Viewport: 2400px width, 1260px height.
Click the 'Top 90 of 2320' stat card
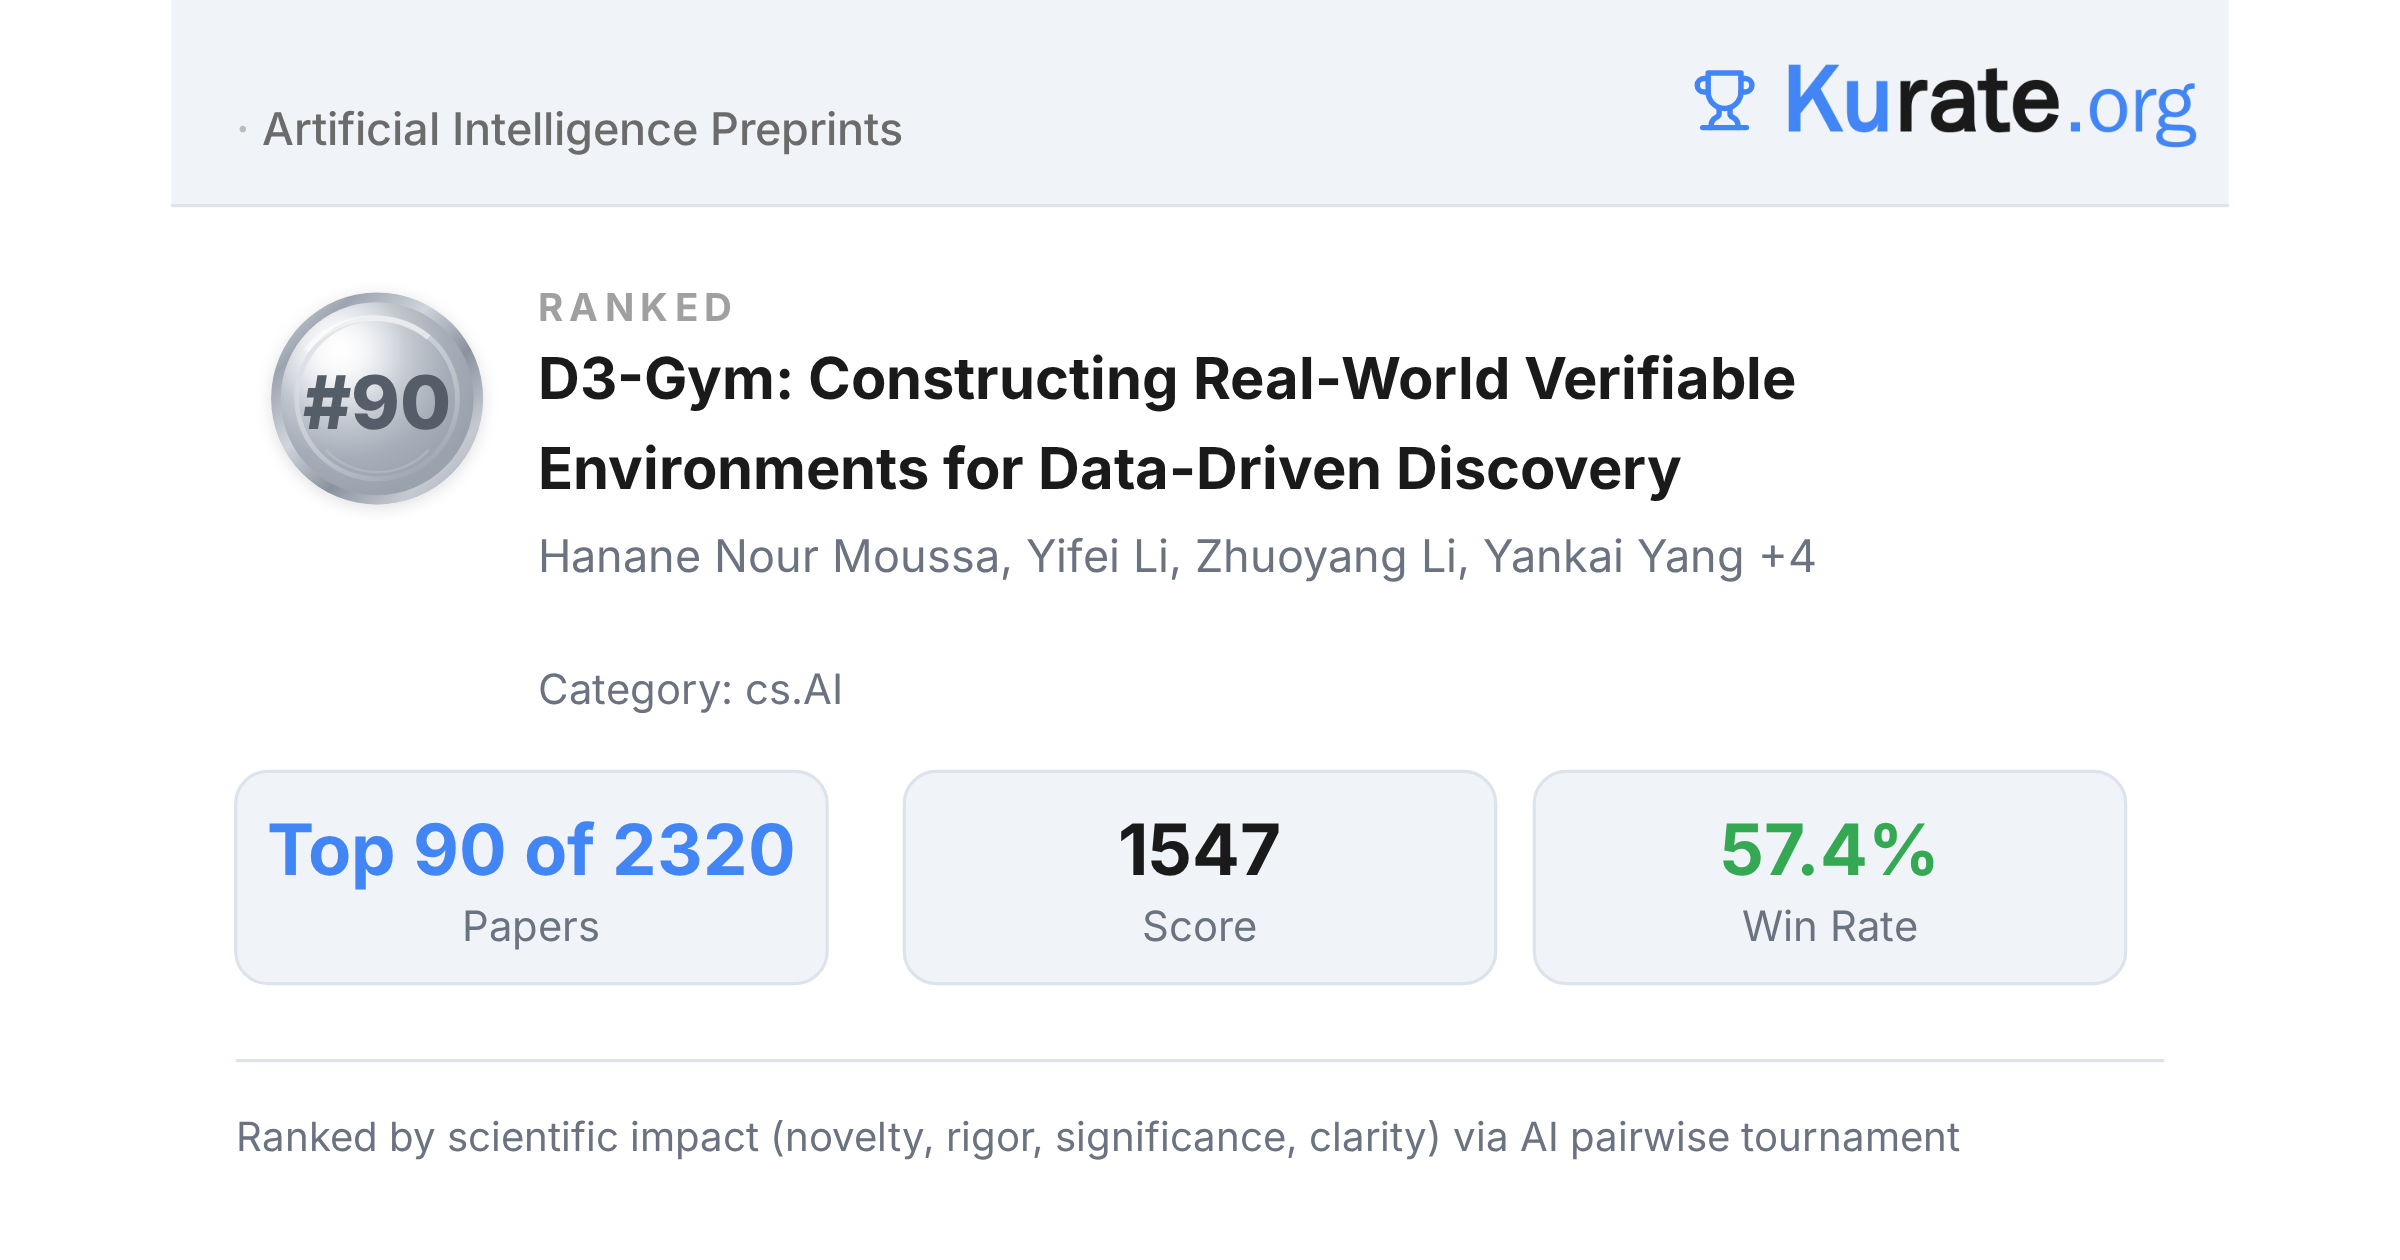(x=531, y=877)
